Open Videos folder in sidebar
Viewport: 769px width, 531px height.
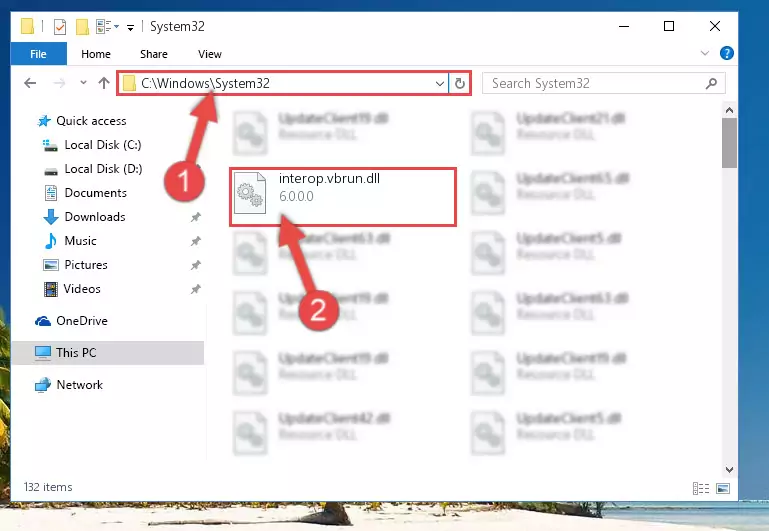[72, 289]
